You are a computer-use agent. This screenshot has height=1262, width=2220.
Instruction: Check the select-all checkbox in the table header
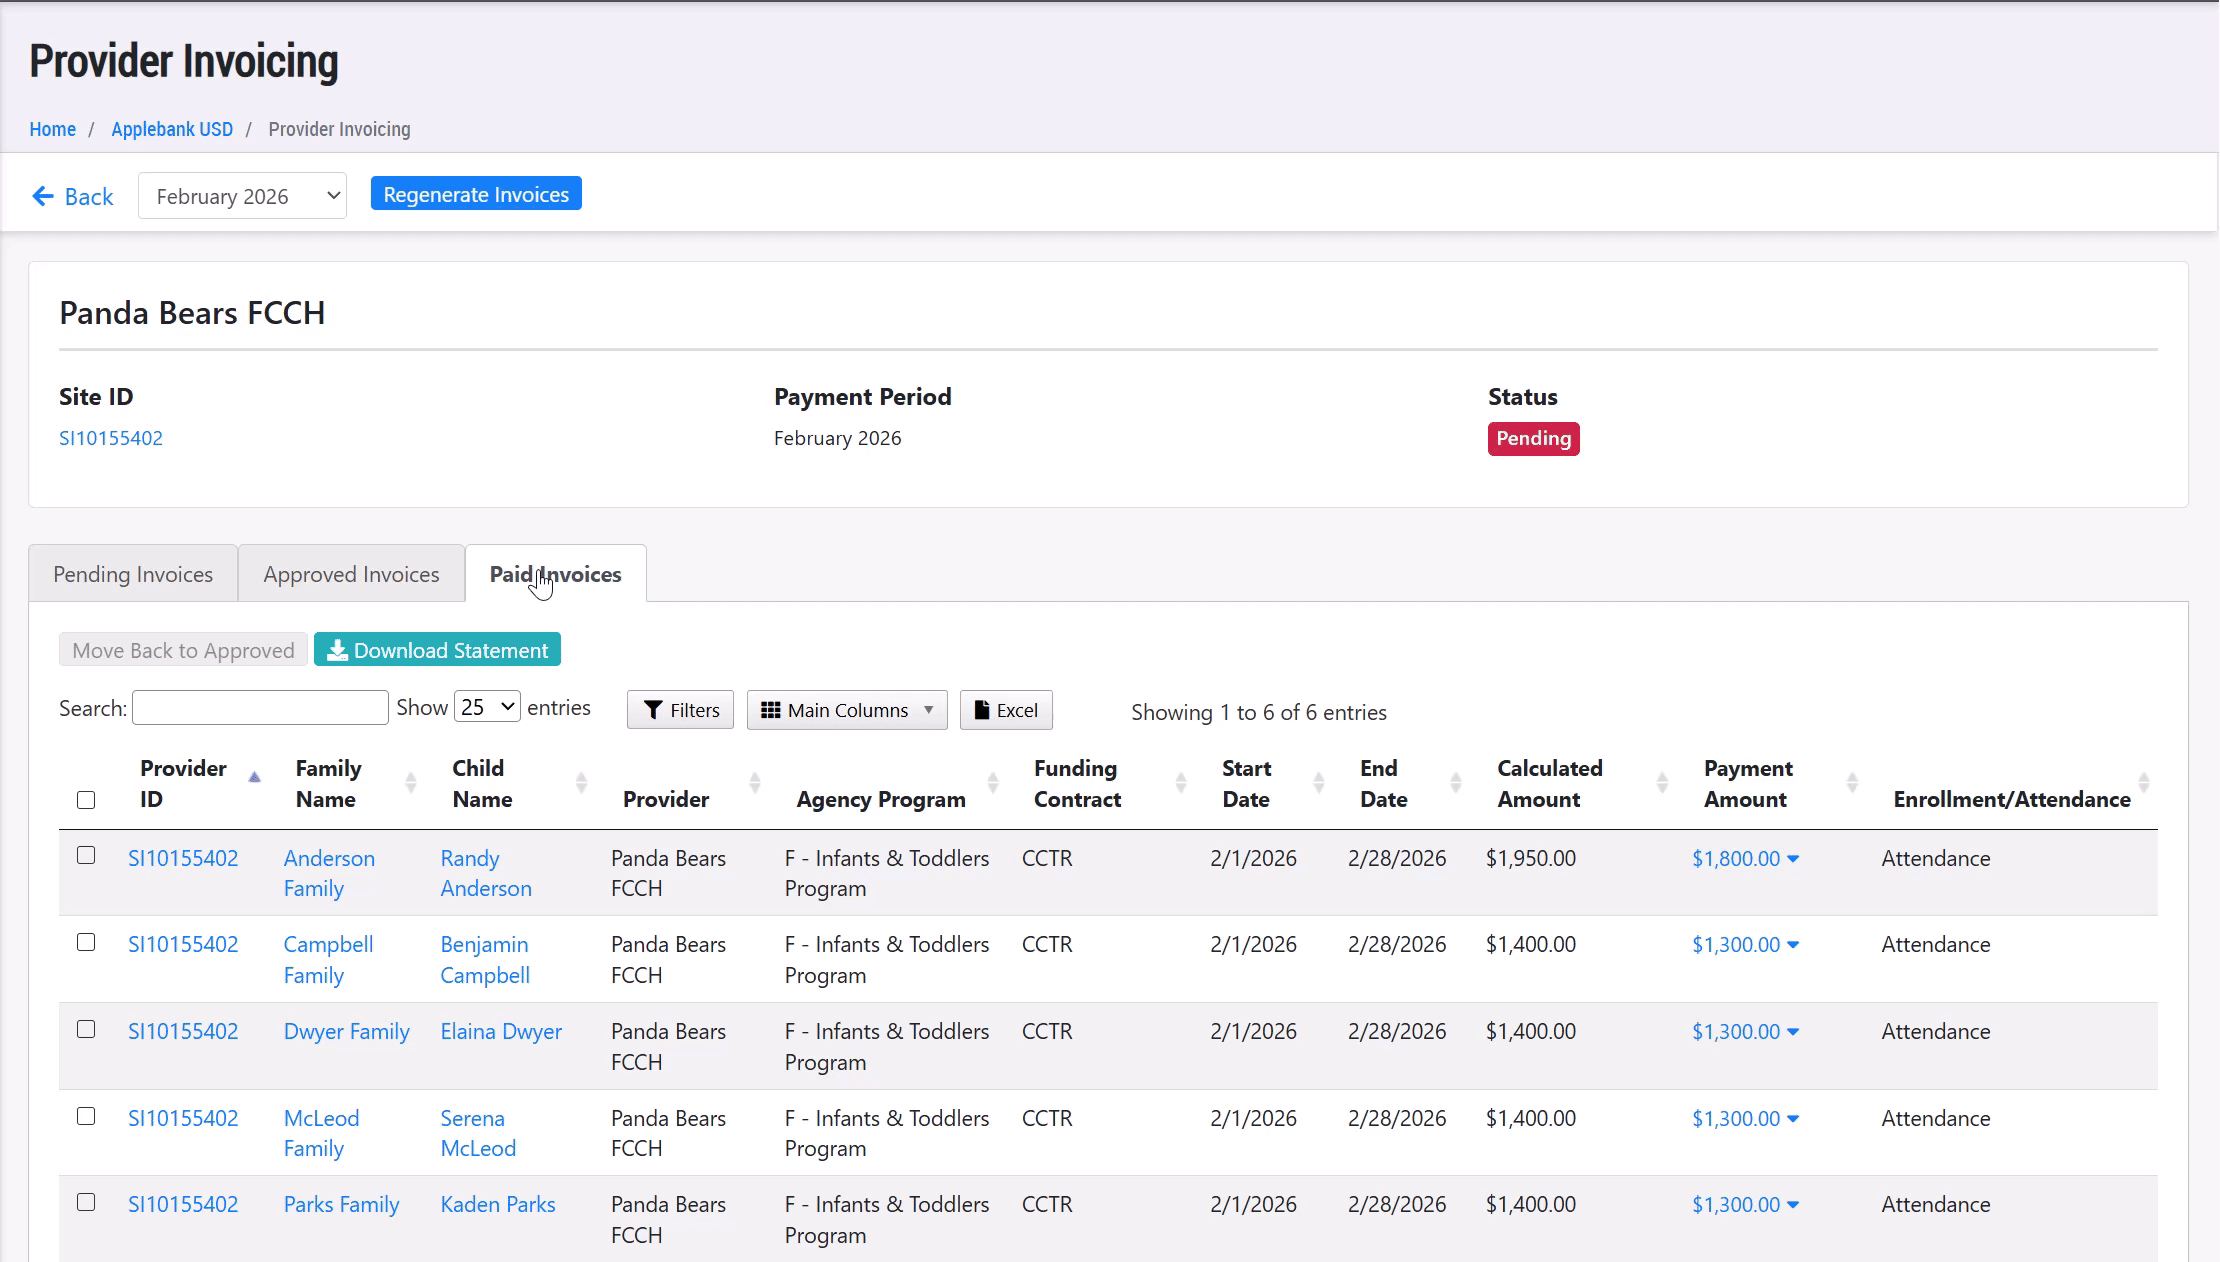(x=86, y=800)
